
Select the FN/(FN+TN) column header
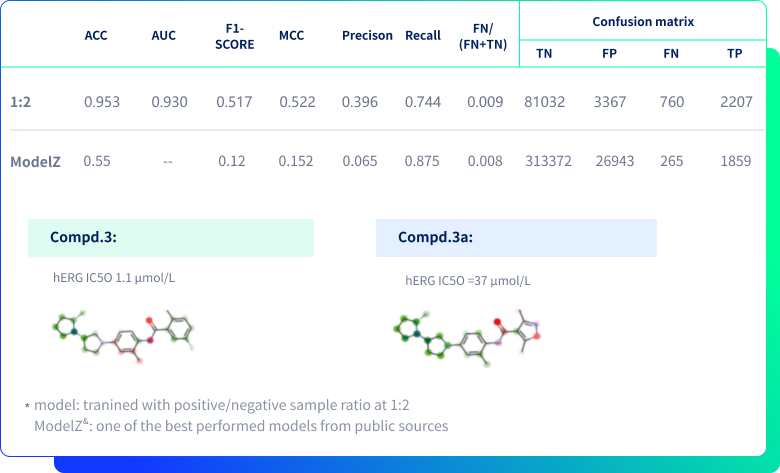point(483,36)
